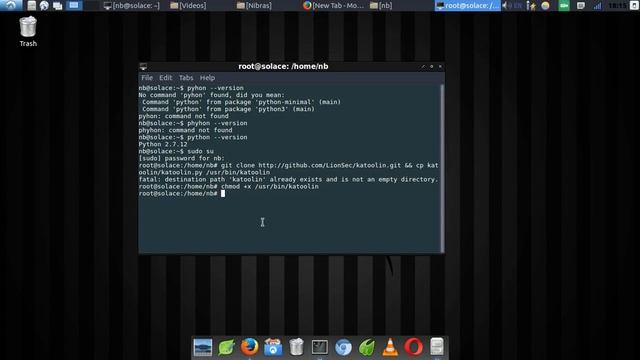The width and height of the screenshot is (640, 360).
Task: Launch Firefox from the dock
Action: pyautogui.click(x=249, y=347)
